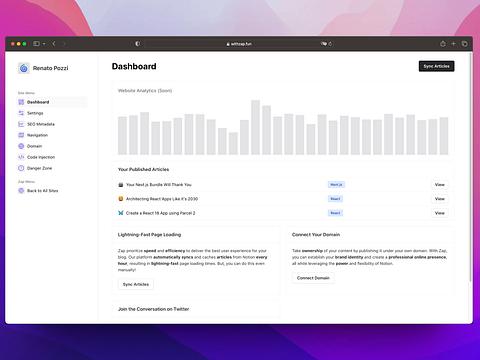Open the sidebar dropdown arrow in Safari toolbar

point(44,44)
